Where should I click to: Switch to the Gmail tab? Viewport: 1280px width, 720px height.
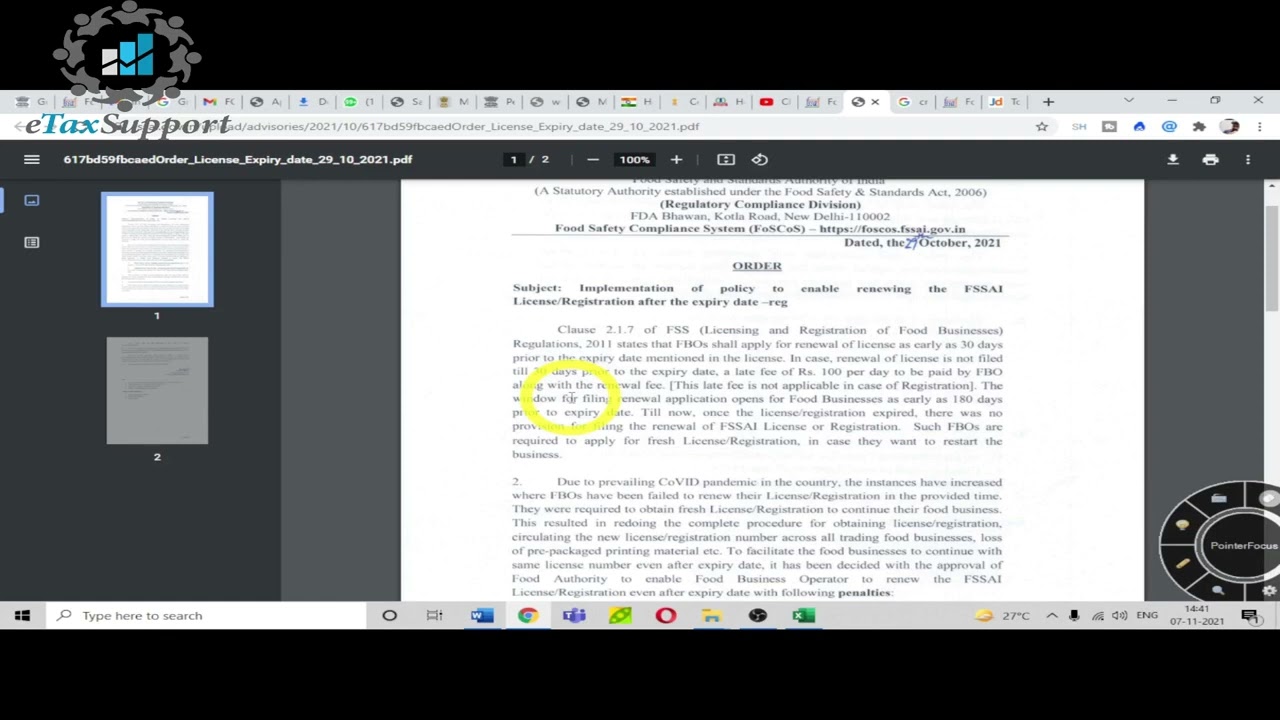[x=217, y=101]
